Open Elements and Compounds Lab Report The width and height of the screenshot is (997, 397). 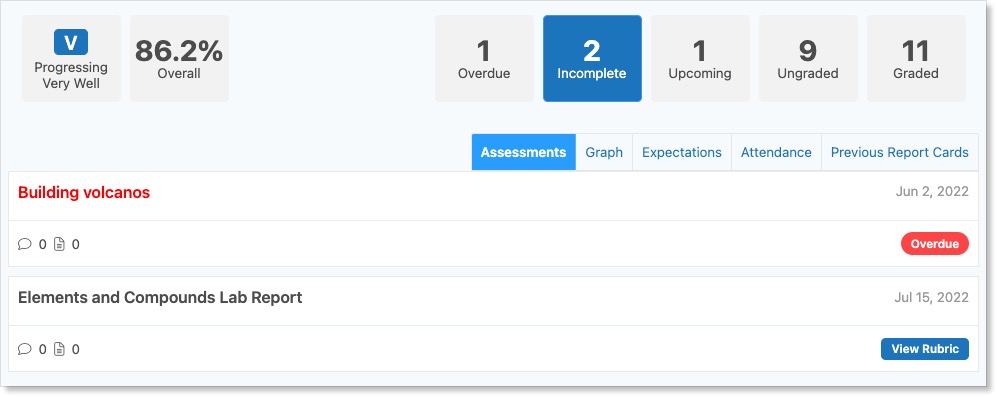pos(160,297)
